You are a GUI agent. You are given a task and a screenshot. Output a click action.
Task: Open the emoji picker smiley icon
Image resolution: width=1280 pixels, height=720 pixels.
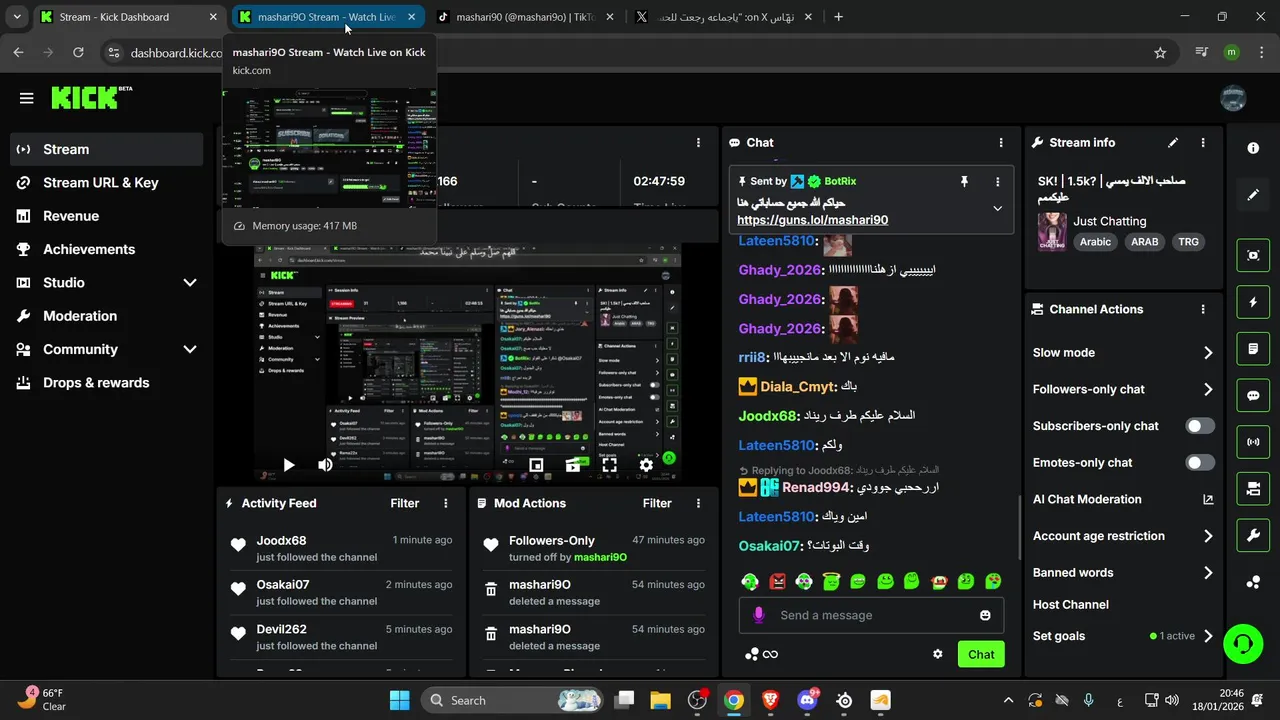click(x=985, y=615)
